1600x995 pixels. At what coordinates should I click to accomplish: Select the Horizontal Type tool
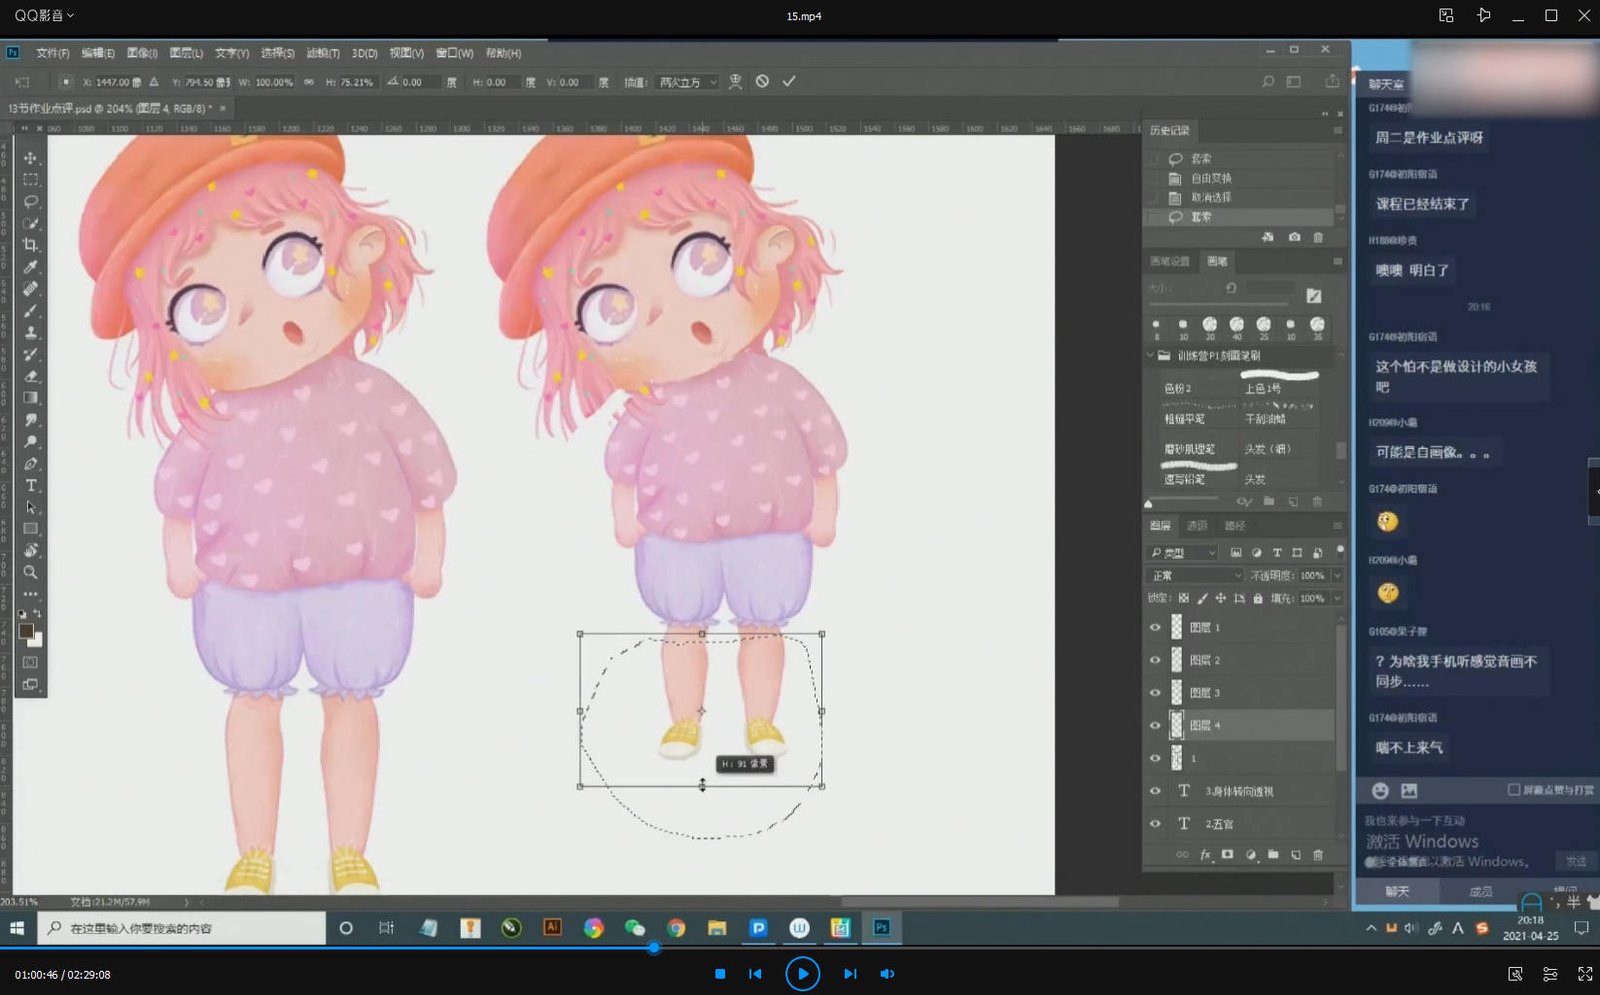pos(30,485)
